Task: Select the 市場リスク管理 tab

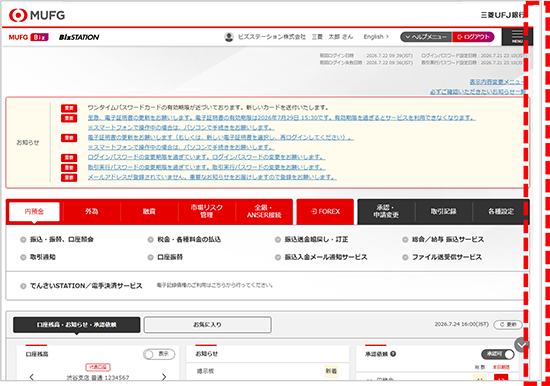Action: 207,211
